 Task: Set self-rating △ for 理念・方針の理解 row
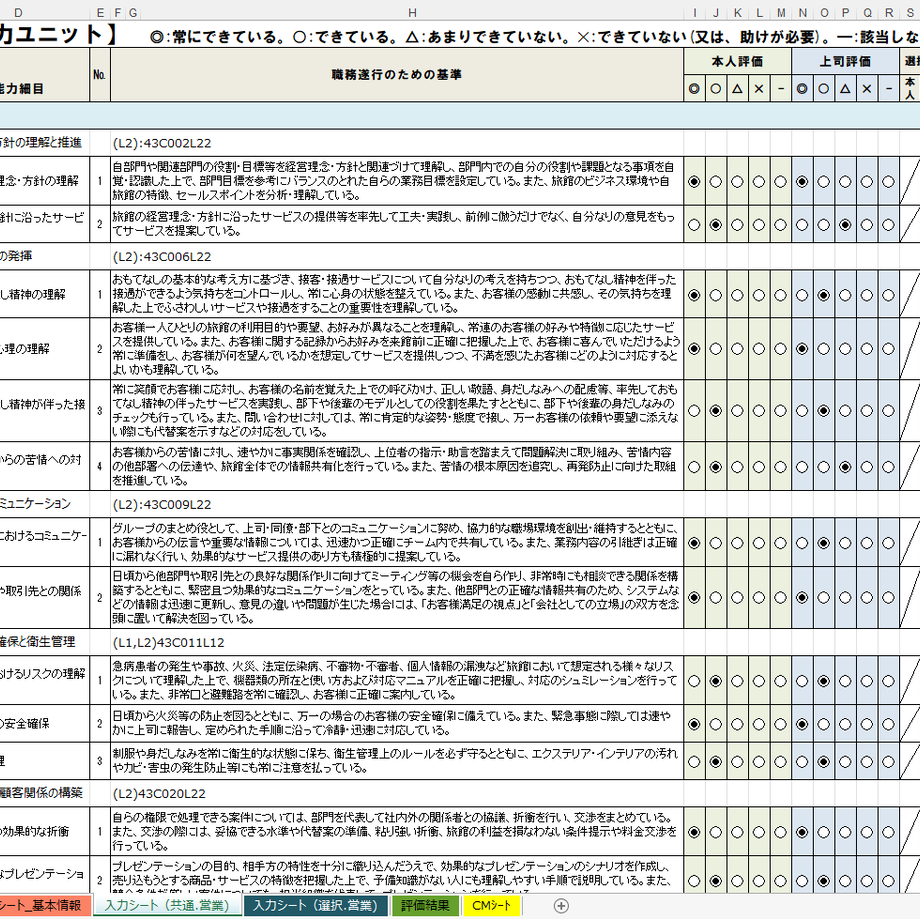[738, 182]
